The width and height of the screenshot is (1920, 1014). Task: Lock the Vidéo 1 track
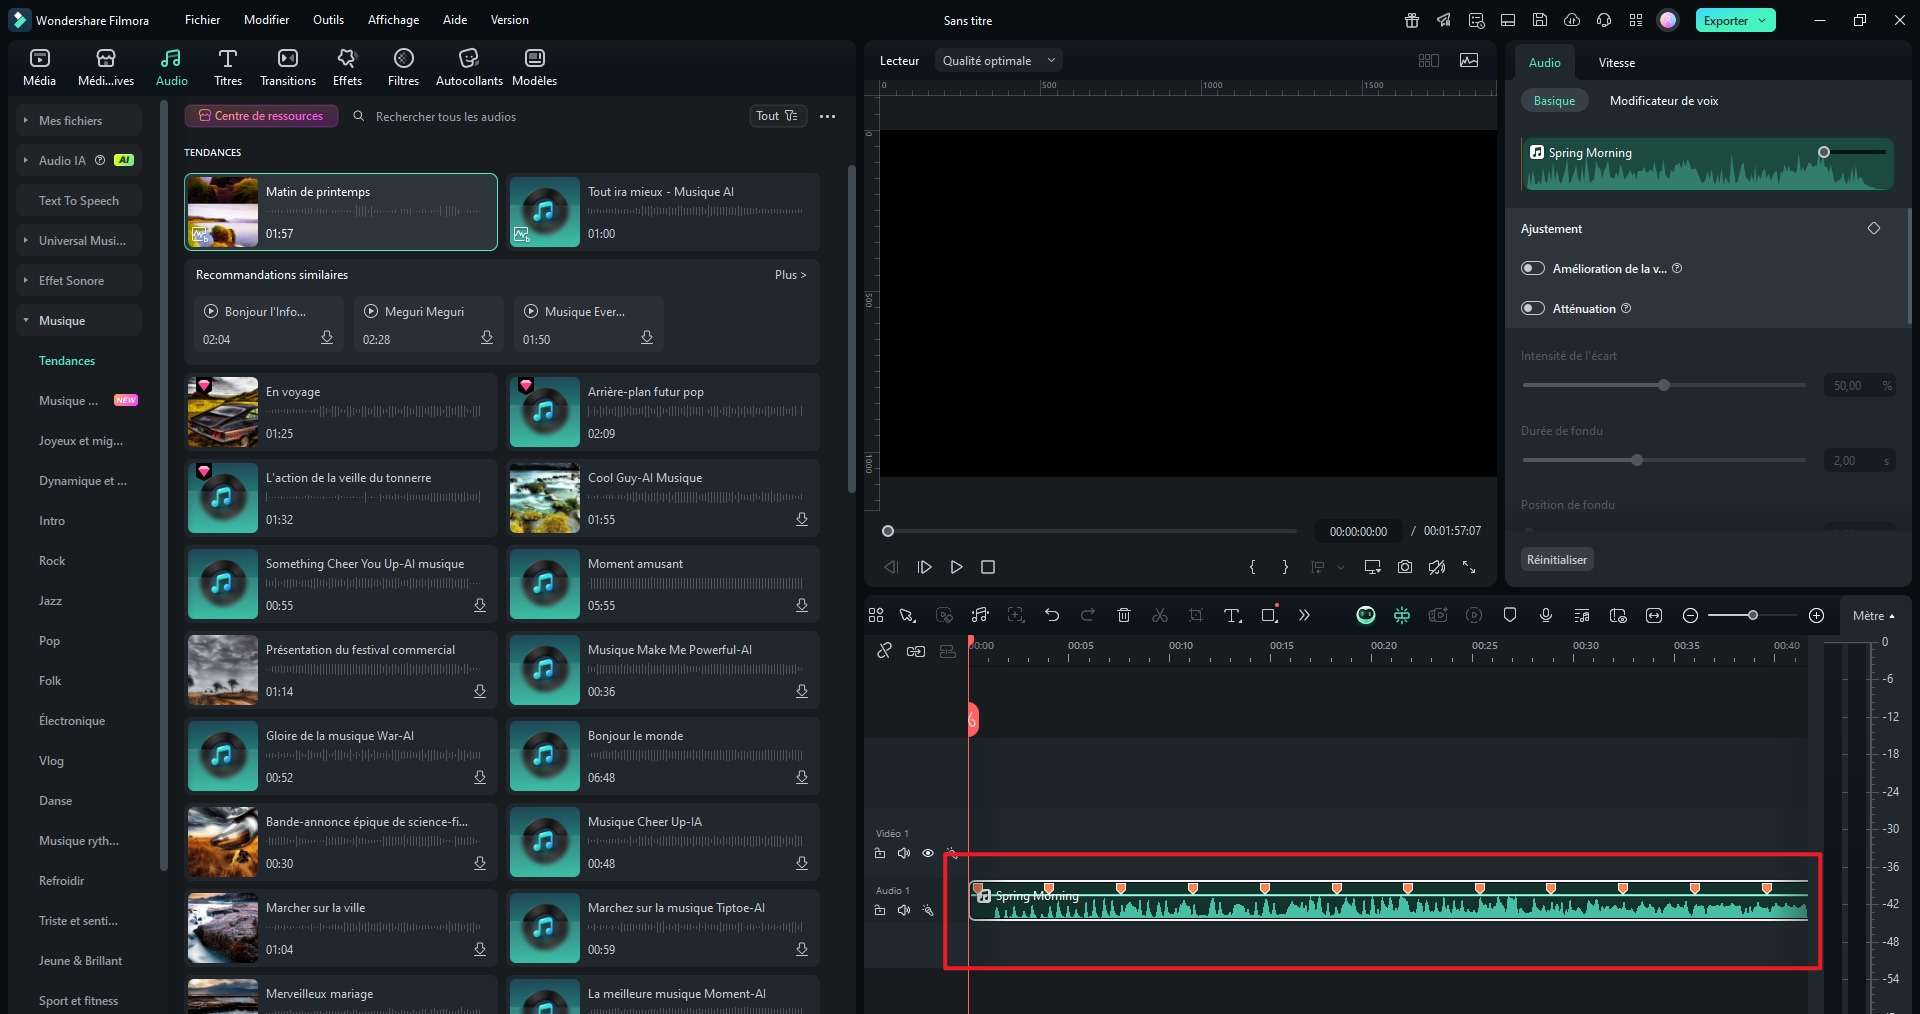[x=880, y=853]
